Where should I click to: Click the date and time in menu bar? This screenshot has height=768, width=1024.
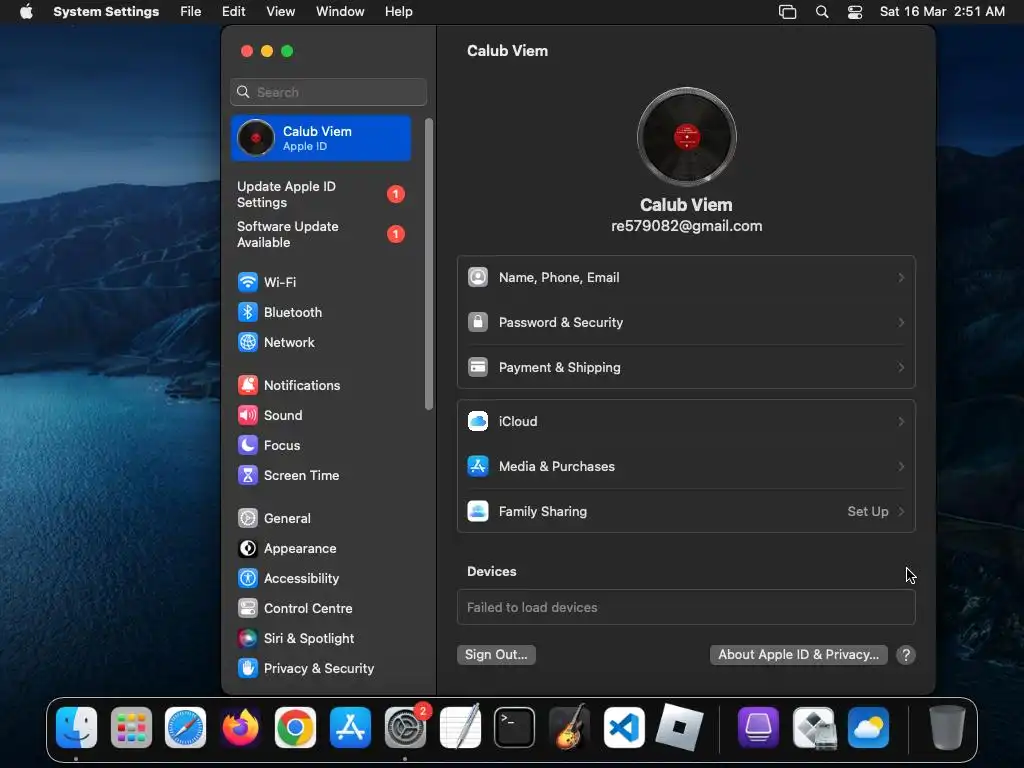(942, 12)
